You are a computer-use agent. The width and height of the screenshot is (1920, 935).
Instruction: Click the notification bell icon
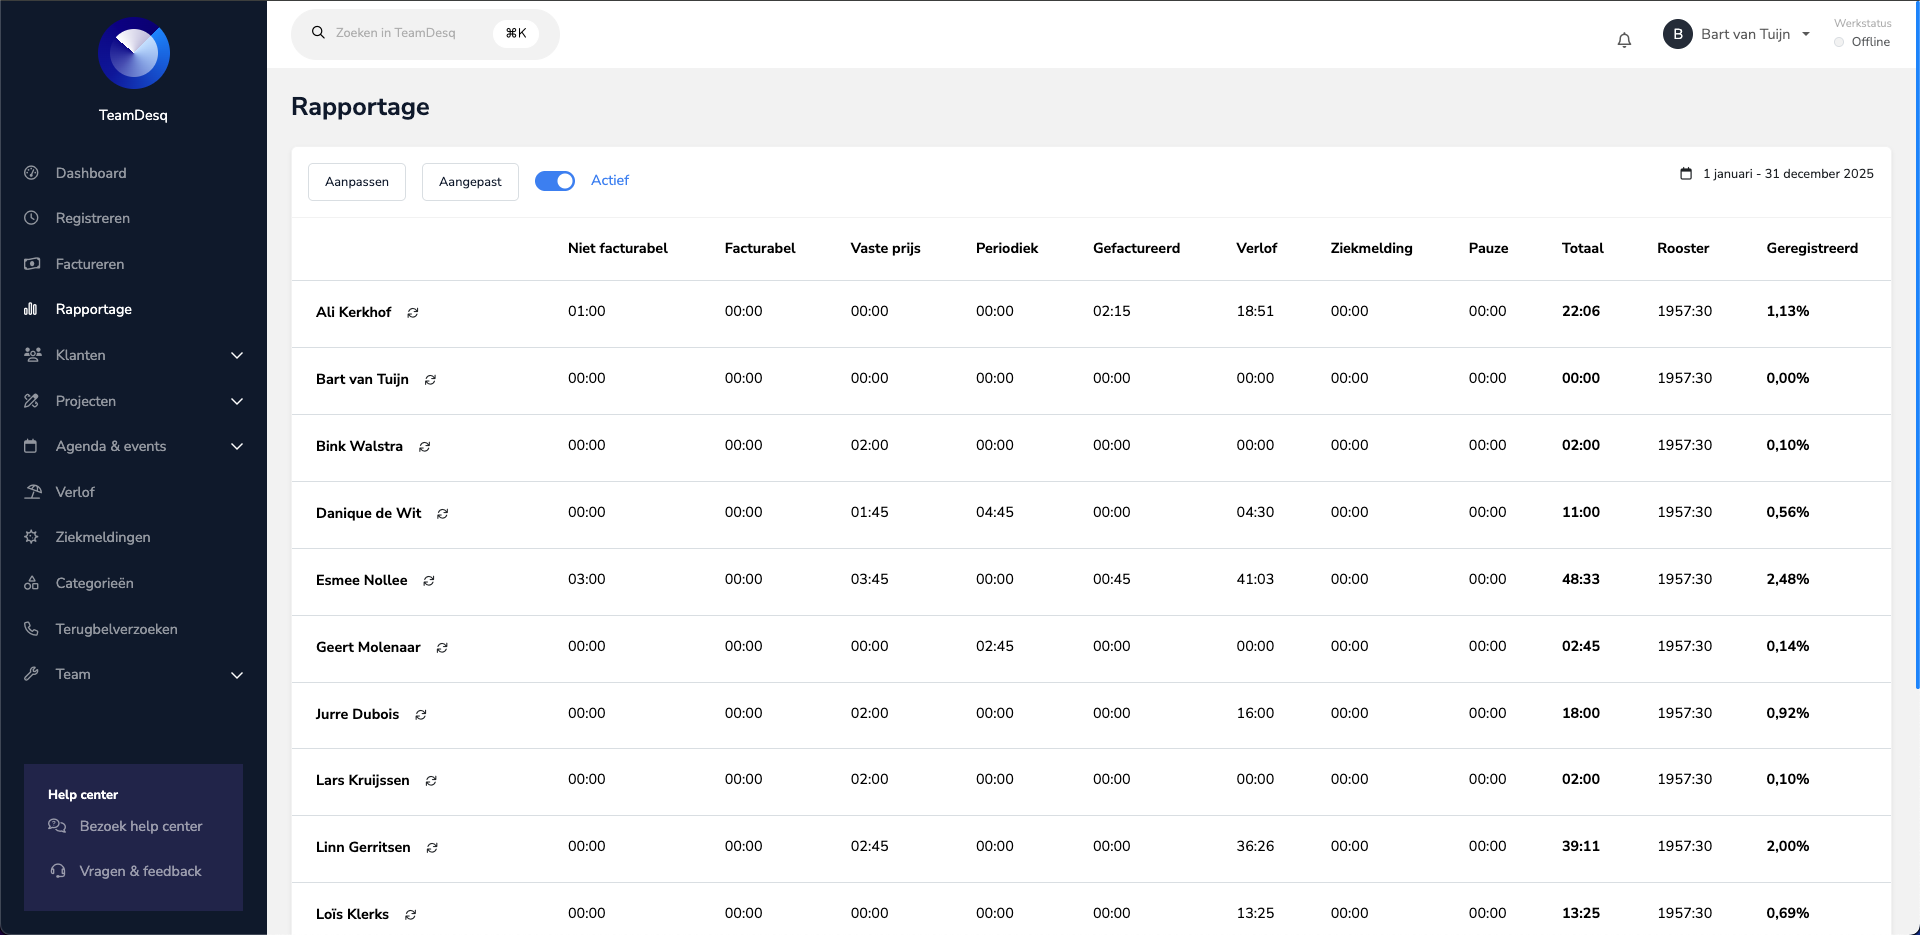[x=1624, y=40]
